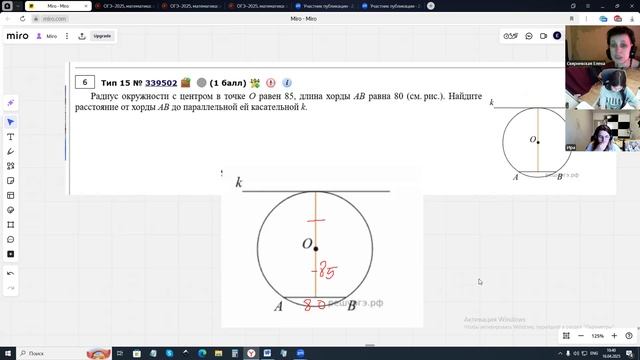Select the Comment tool
The image size is (640, 360).
click(x=11, y=240)
